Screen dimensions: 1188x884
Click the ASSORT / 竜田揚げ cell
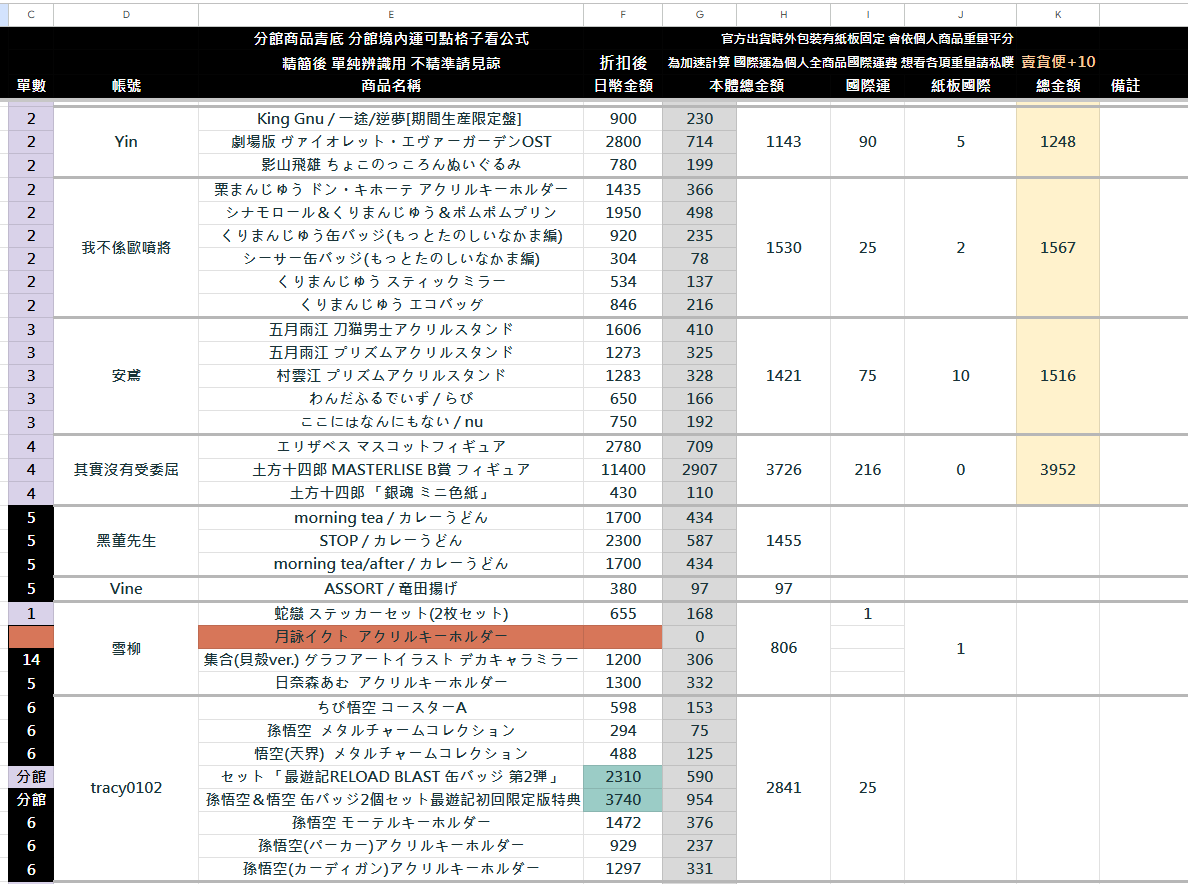coord(391,589)
